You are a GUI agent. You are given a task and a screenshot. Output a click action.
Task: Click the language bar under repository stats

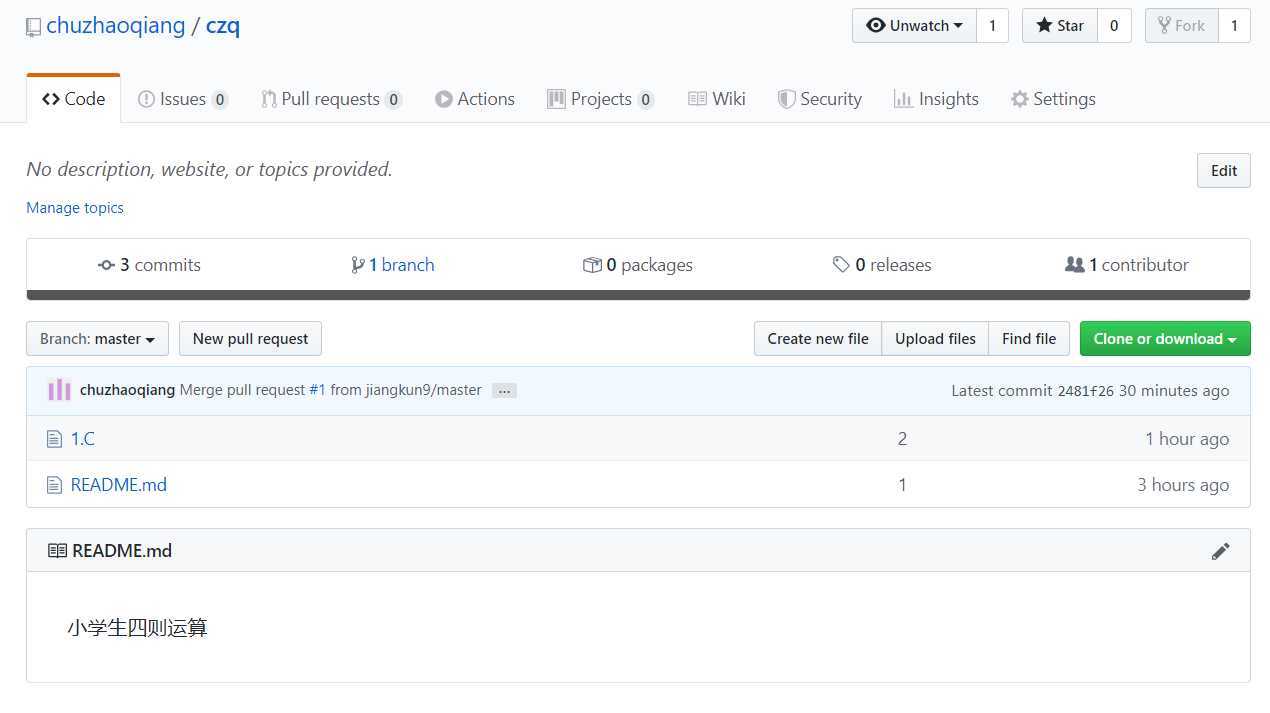coord(638,295)
